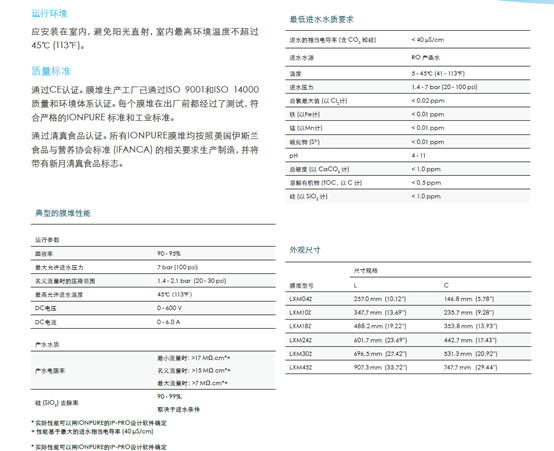Click the "pH" row label
Screen dimensions: 554x451
294,156
